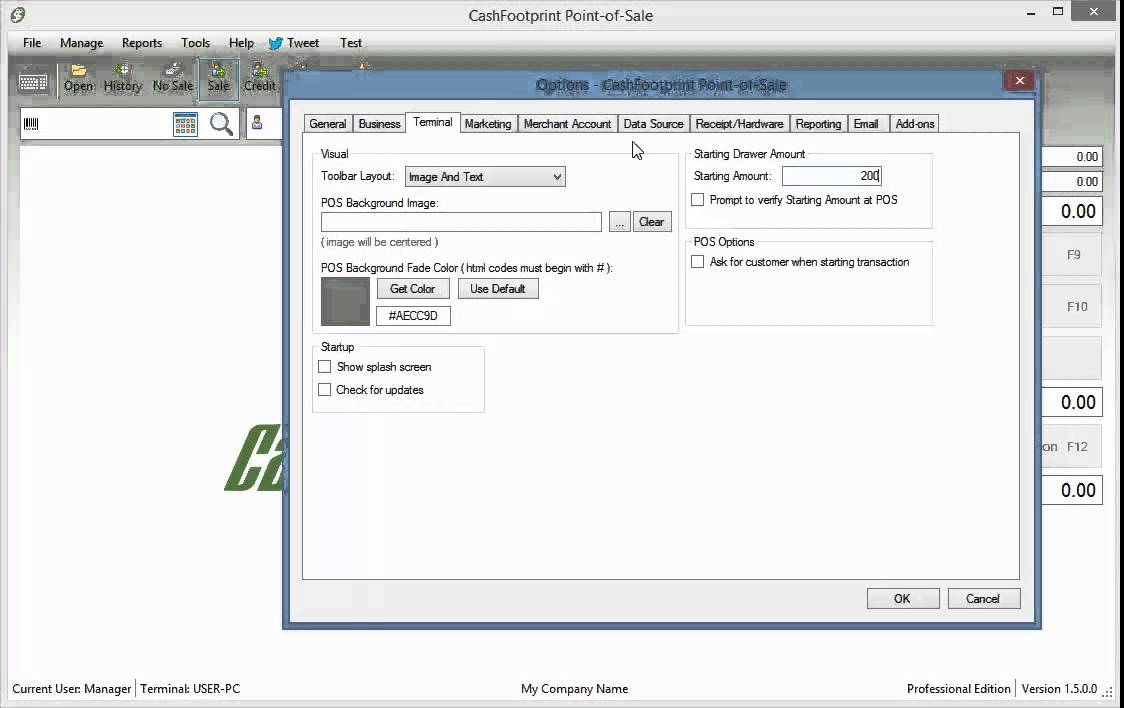Viewport: 1124px width, 708px height.
Task: Click the Clear button
Action: 652,222
